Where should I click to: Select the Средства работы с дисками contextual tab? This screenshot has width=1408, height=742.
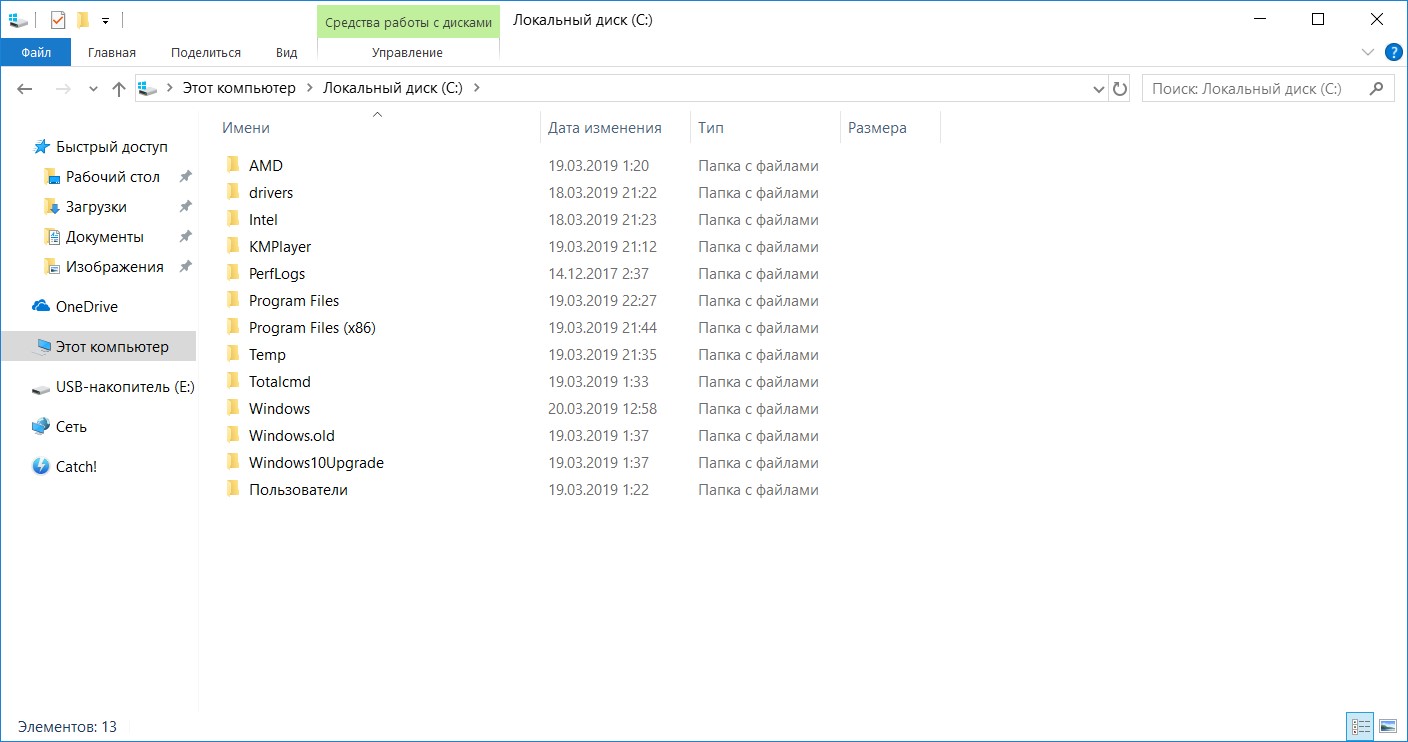(x=408, y=21)
